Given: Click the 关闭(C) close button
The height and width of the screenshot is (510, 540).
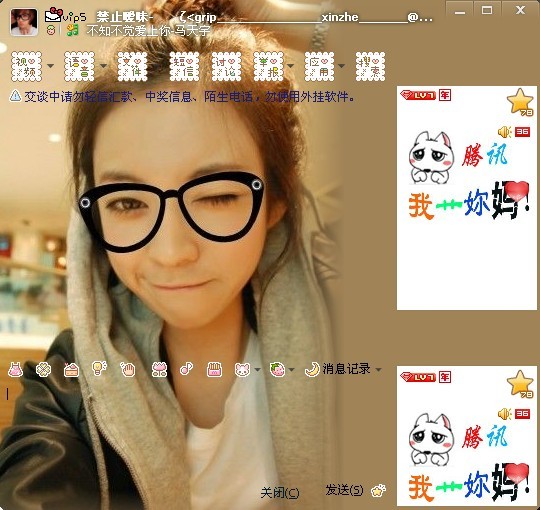Looking at the screenshot, I should click(x=280, y=493).
